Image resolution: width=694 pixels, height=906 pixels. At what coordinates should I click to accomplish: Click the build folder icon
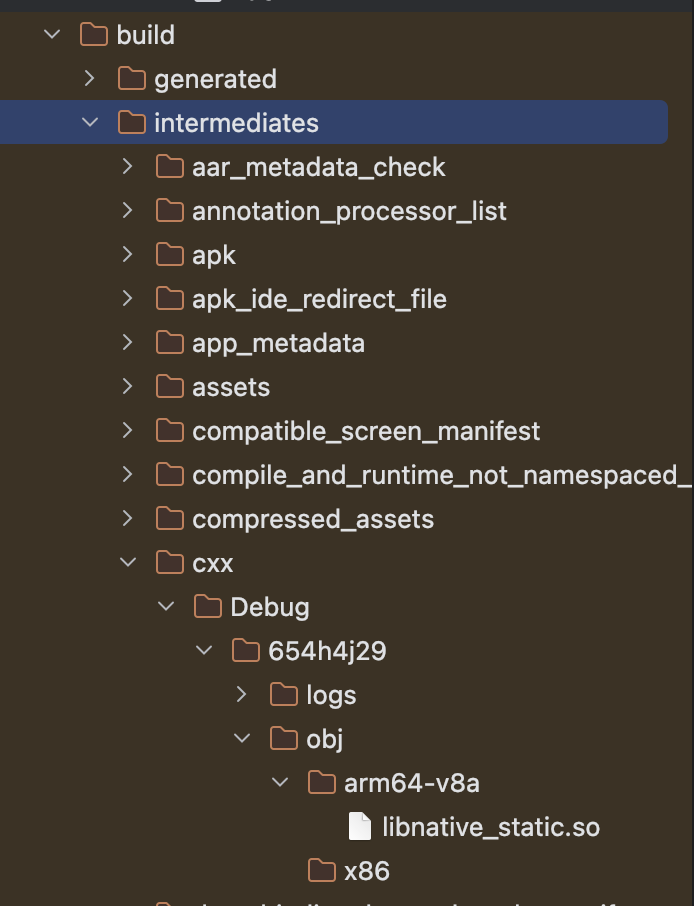click(94, 35)
